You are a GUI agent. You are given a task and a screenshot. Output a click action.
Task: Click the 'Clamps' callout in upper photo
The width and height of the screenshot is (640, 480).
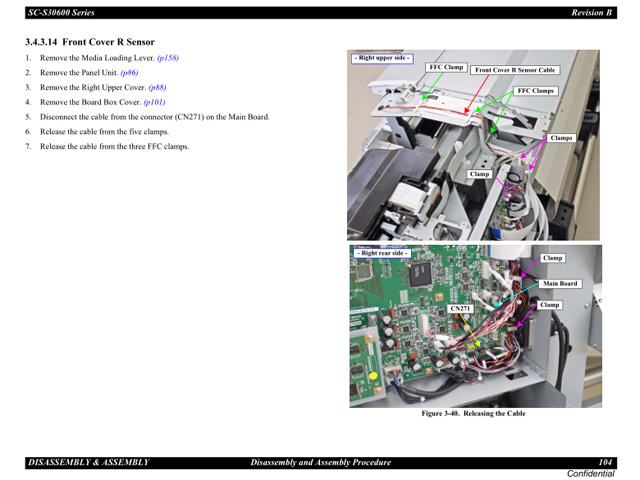pos(561,138)
